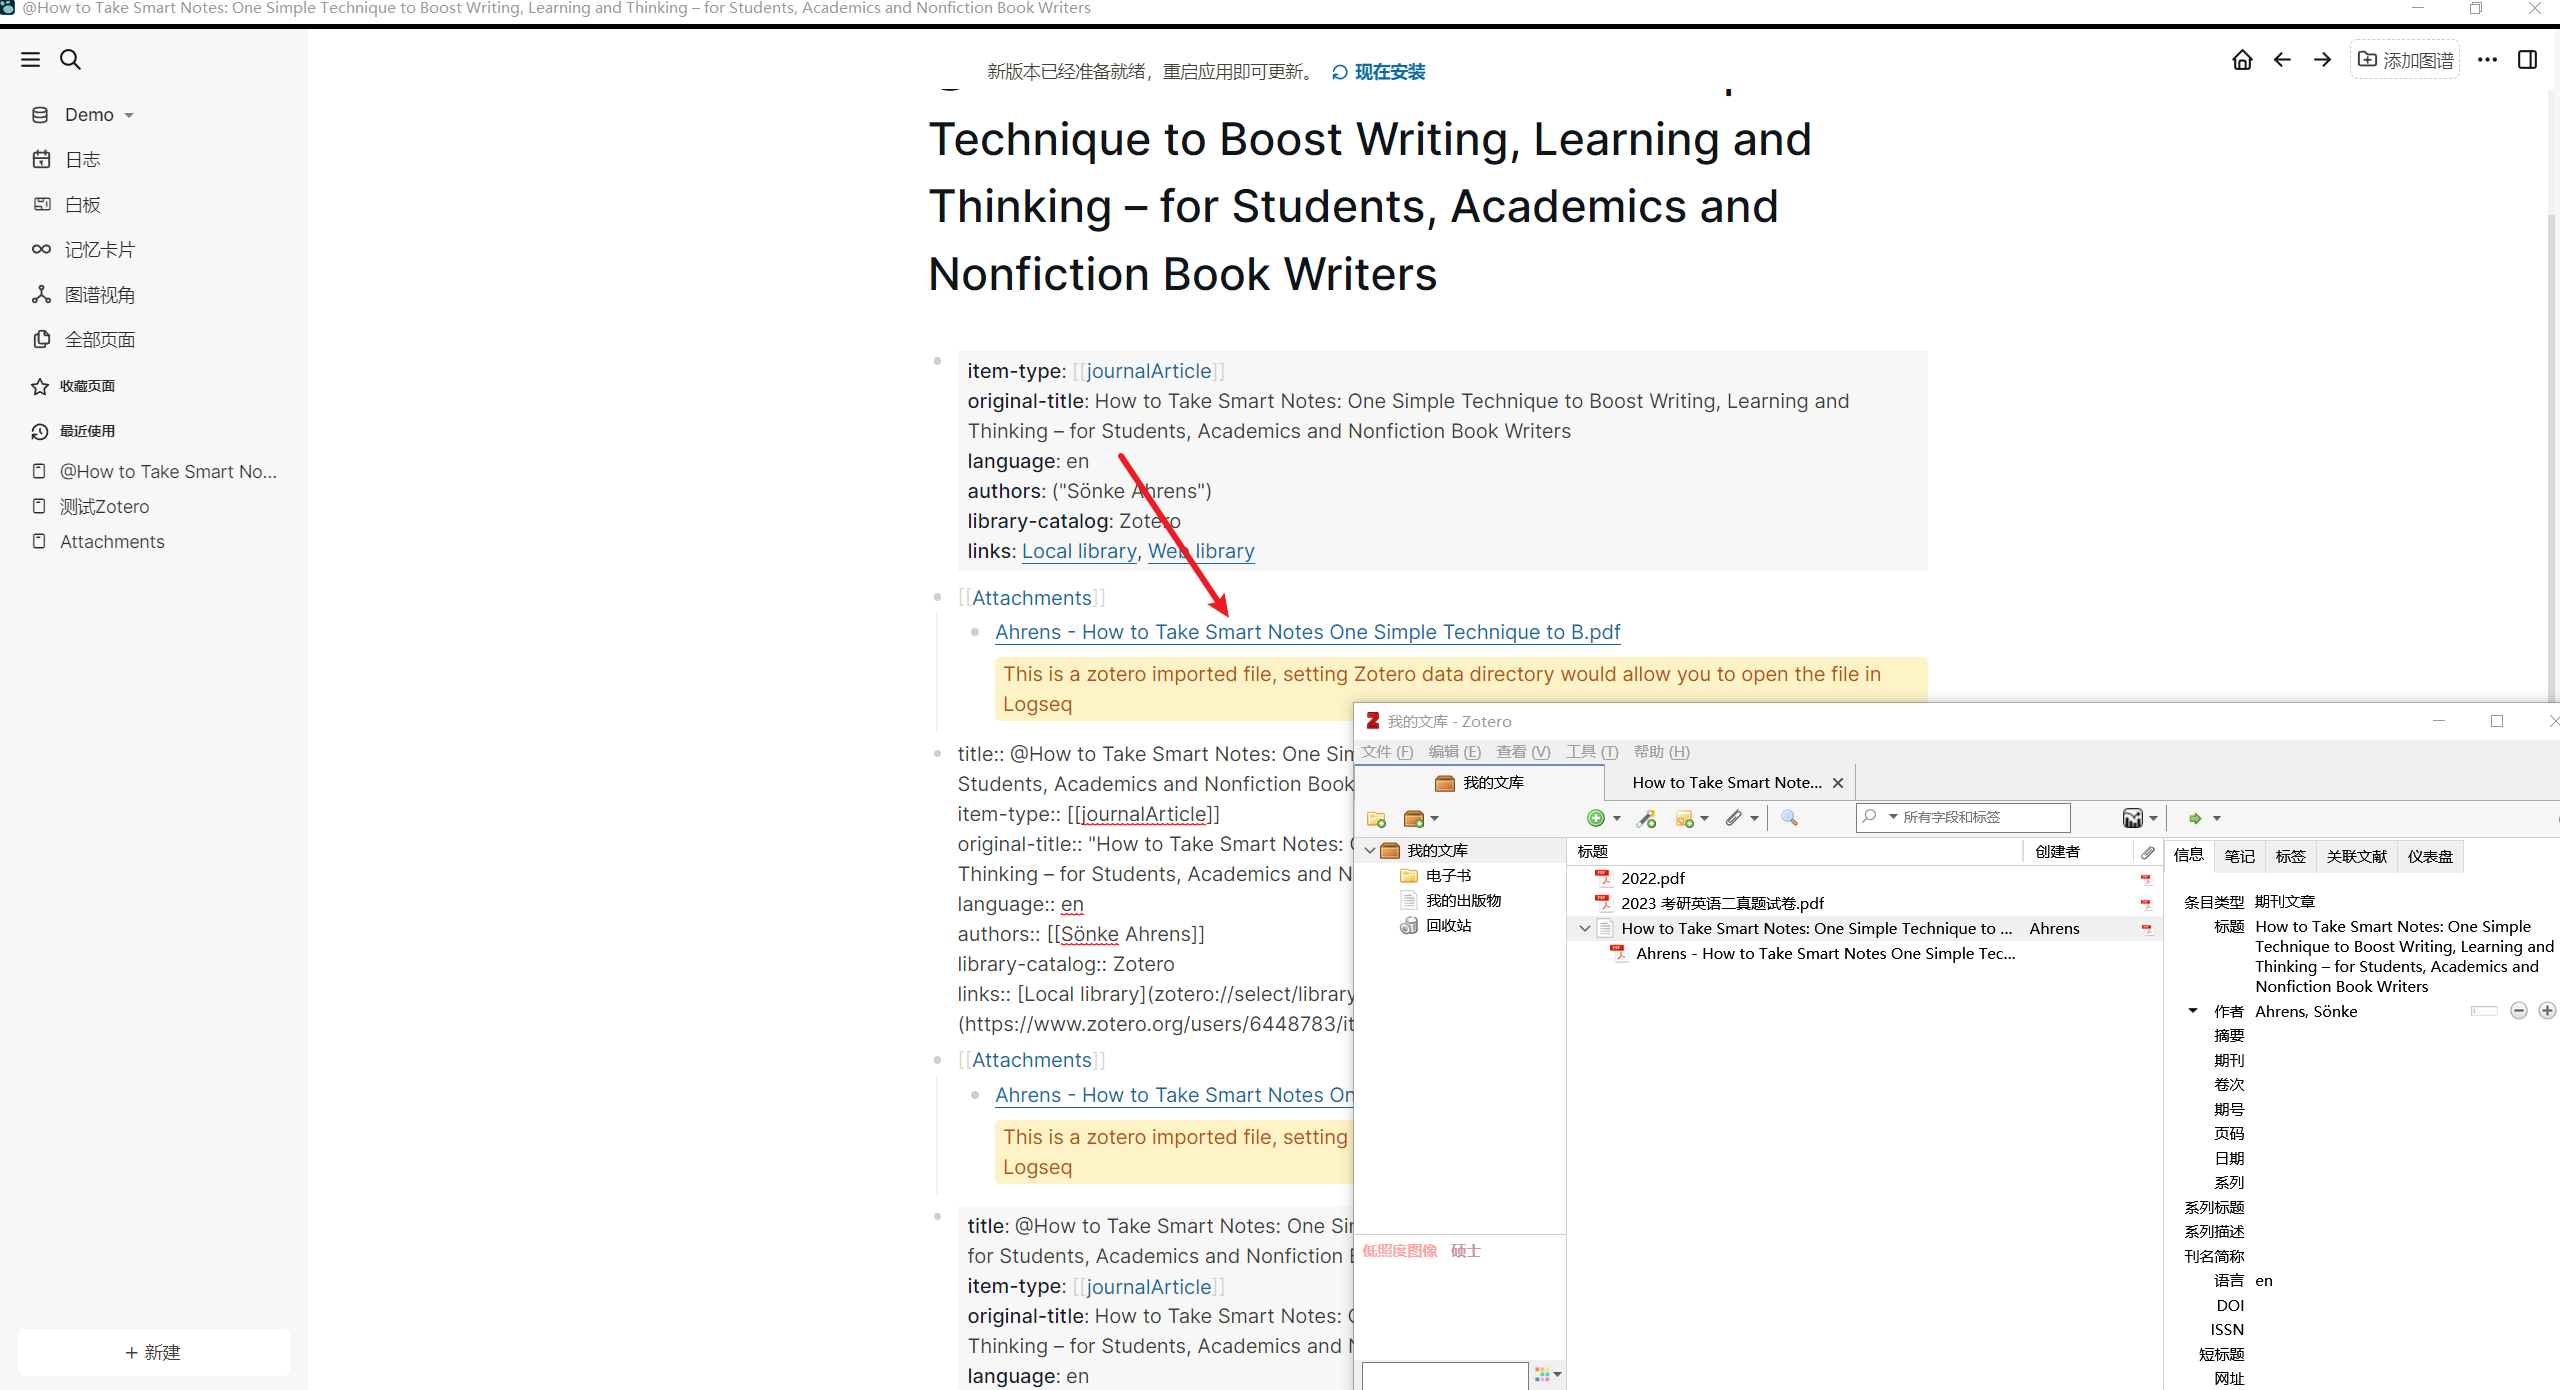Click the colored tag selector swatch
This screenshot has height=1390, width=2560.
1542,1375
